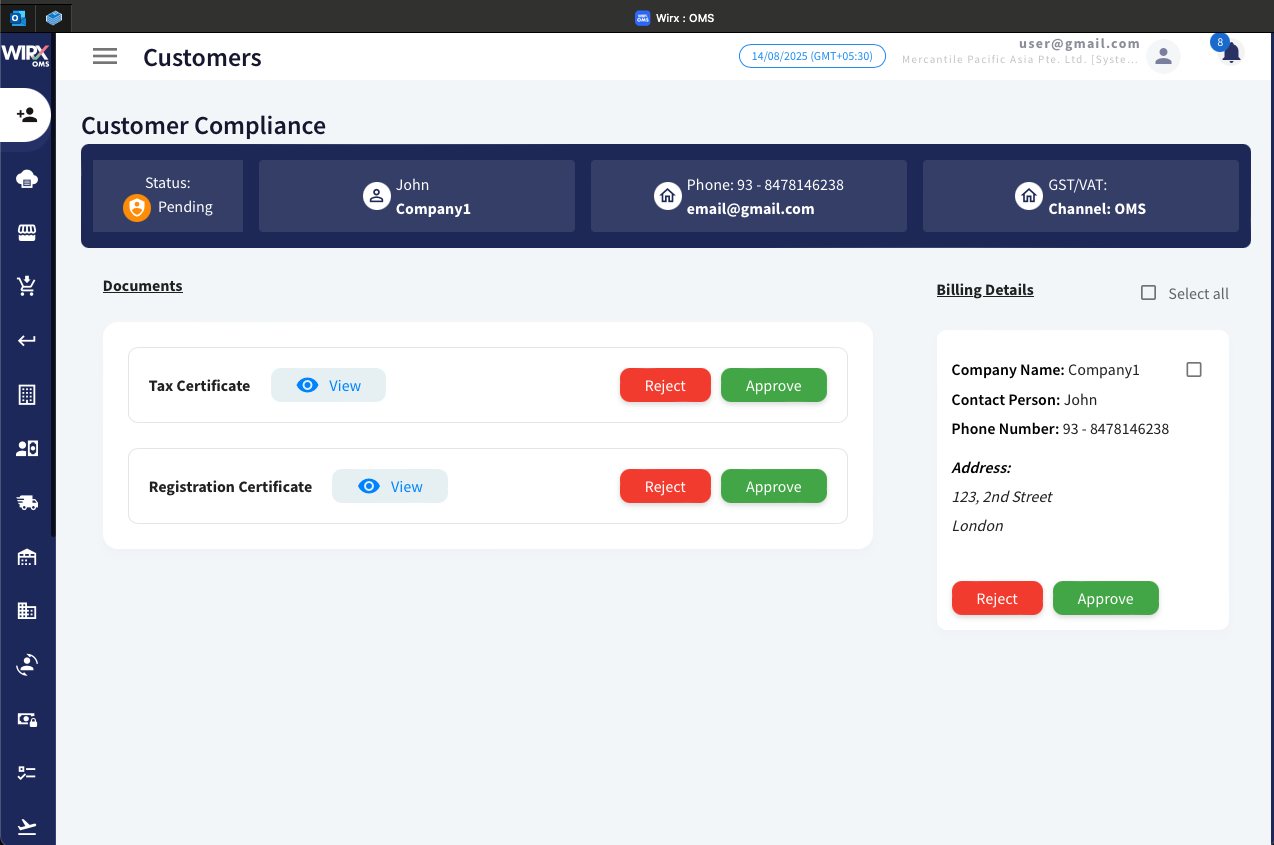This screenshot has height=845, width=1274.
Task: Open the user profile avatar
Action: [1163, 57]
